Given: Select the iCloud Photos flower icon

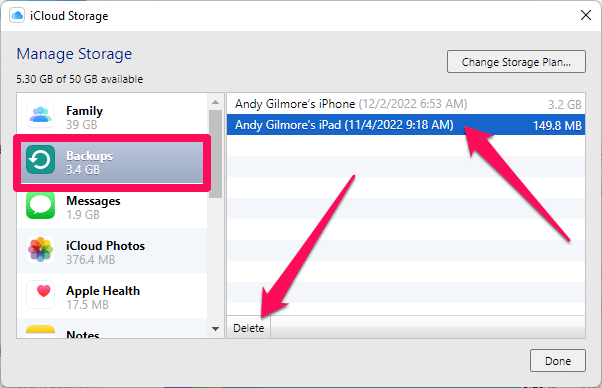Looking at the screenshot, I should click(40, 250).
